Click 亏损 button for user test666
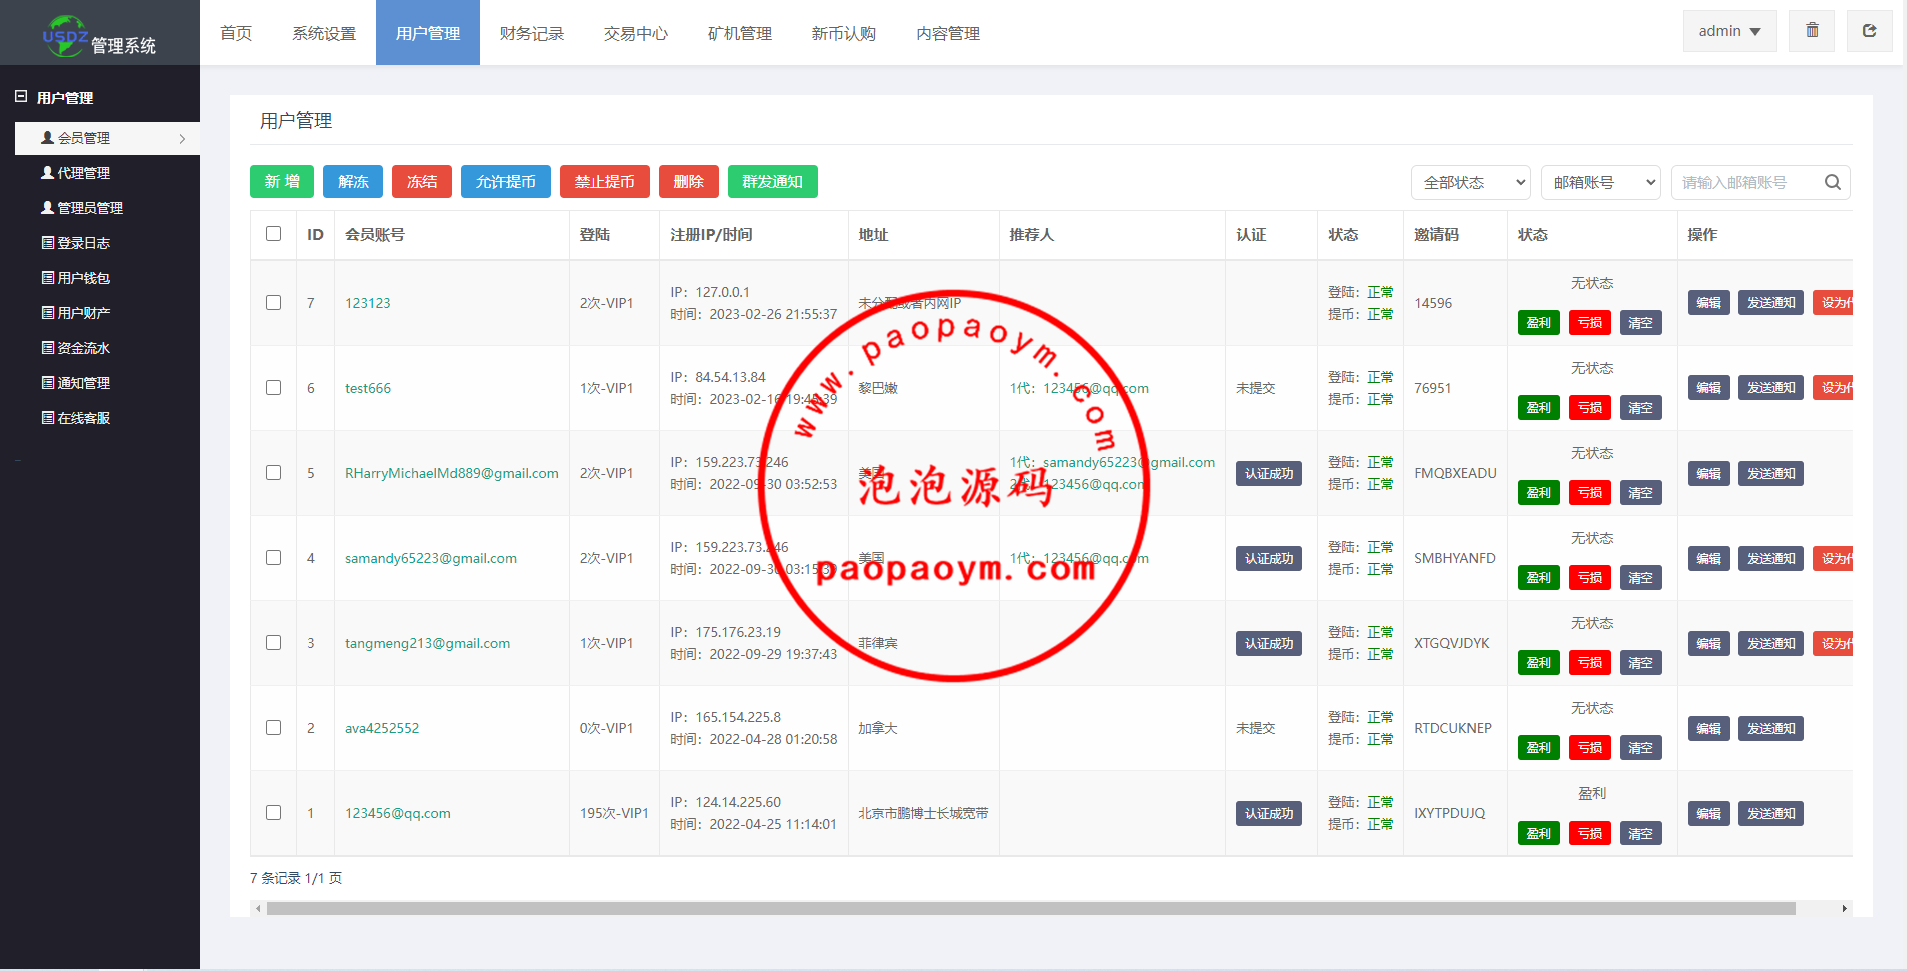Viewport: 1907px width, 971px height. click(x=1589, y=407)
